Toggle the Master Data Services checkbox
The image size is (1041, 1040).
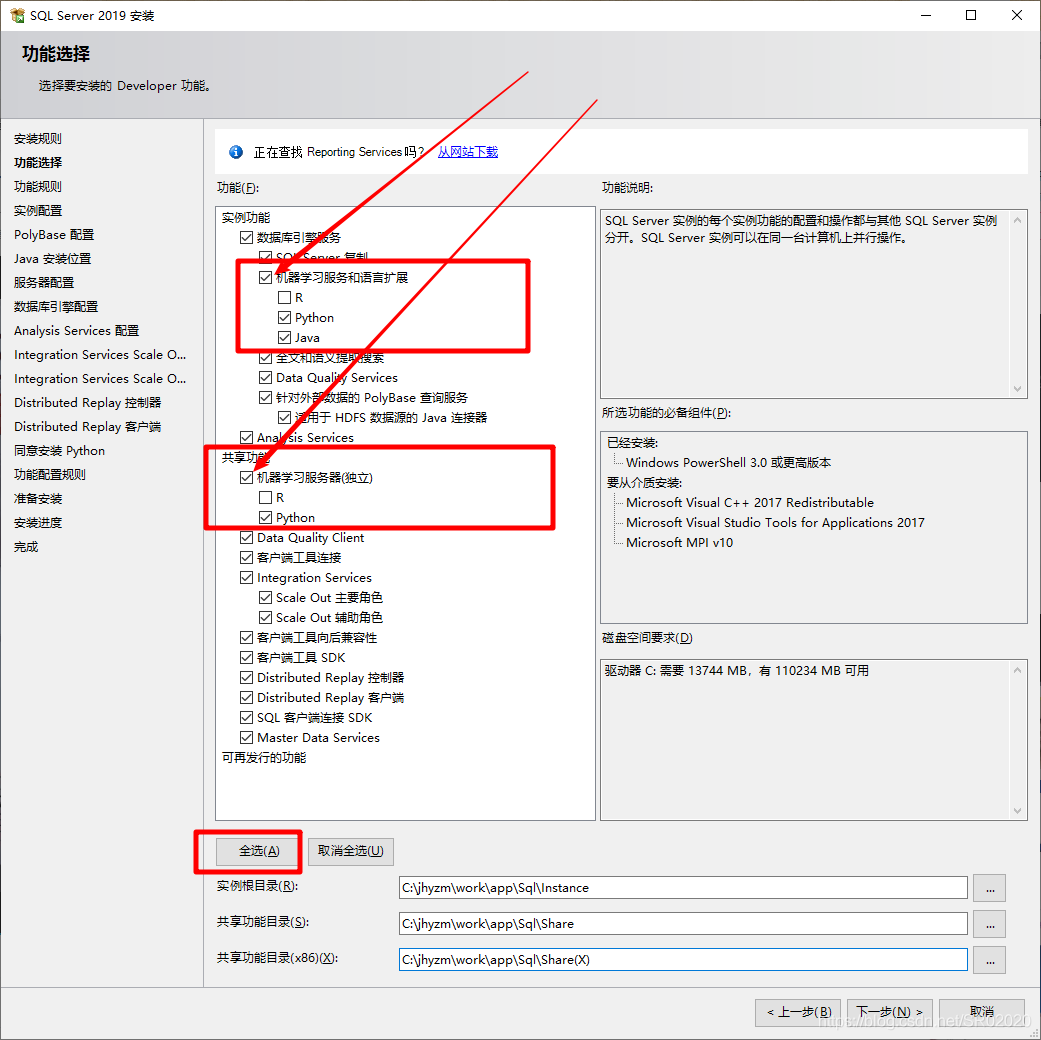click(246, 738)
